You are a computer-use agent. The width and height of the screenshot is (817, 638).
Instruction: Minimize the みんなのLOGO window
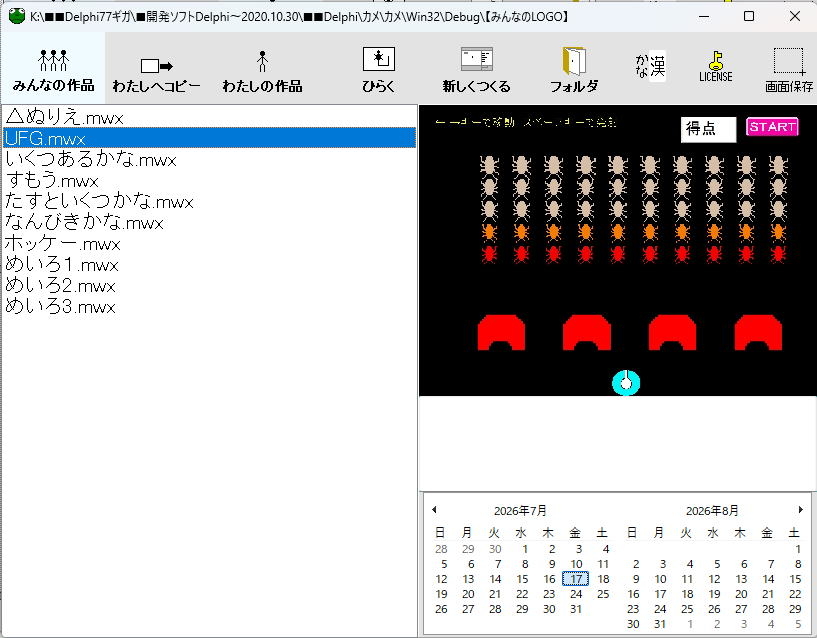point(704,16)
